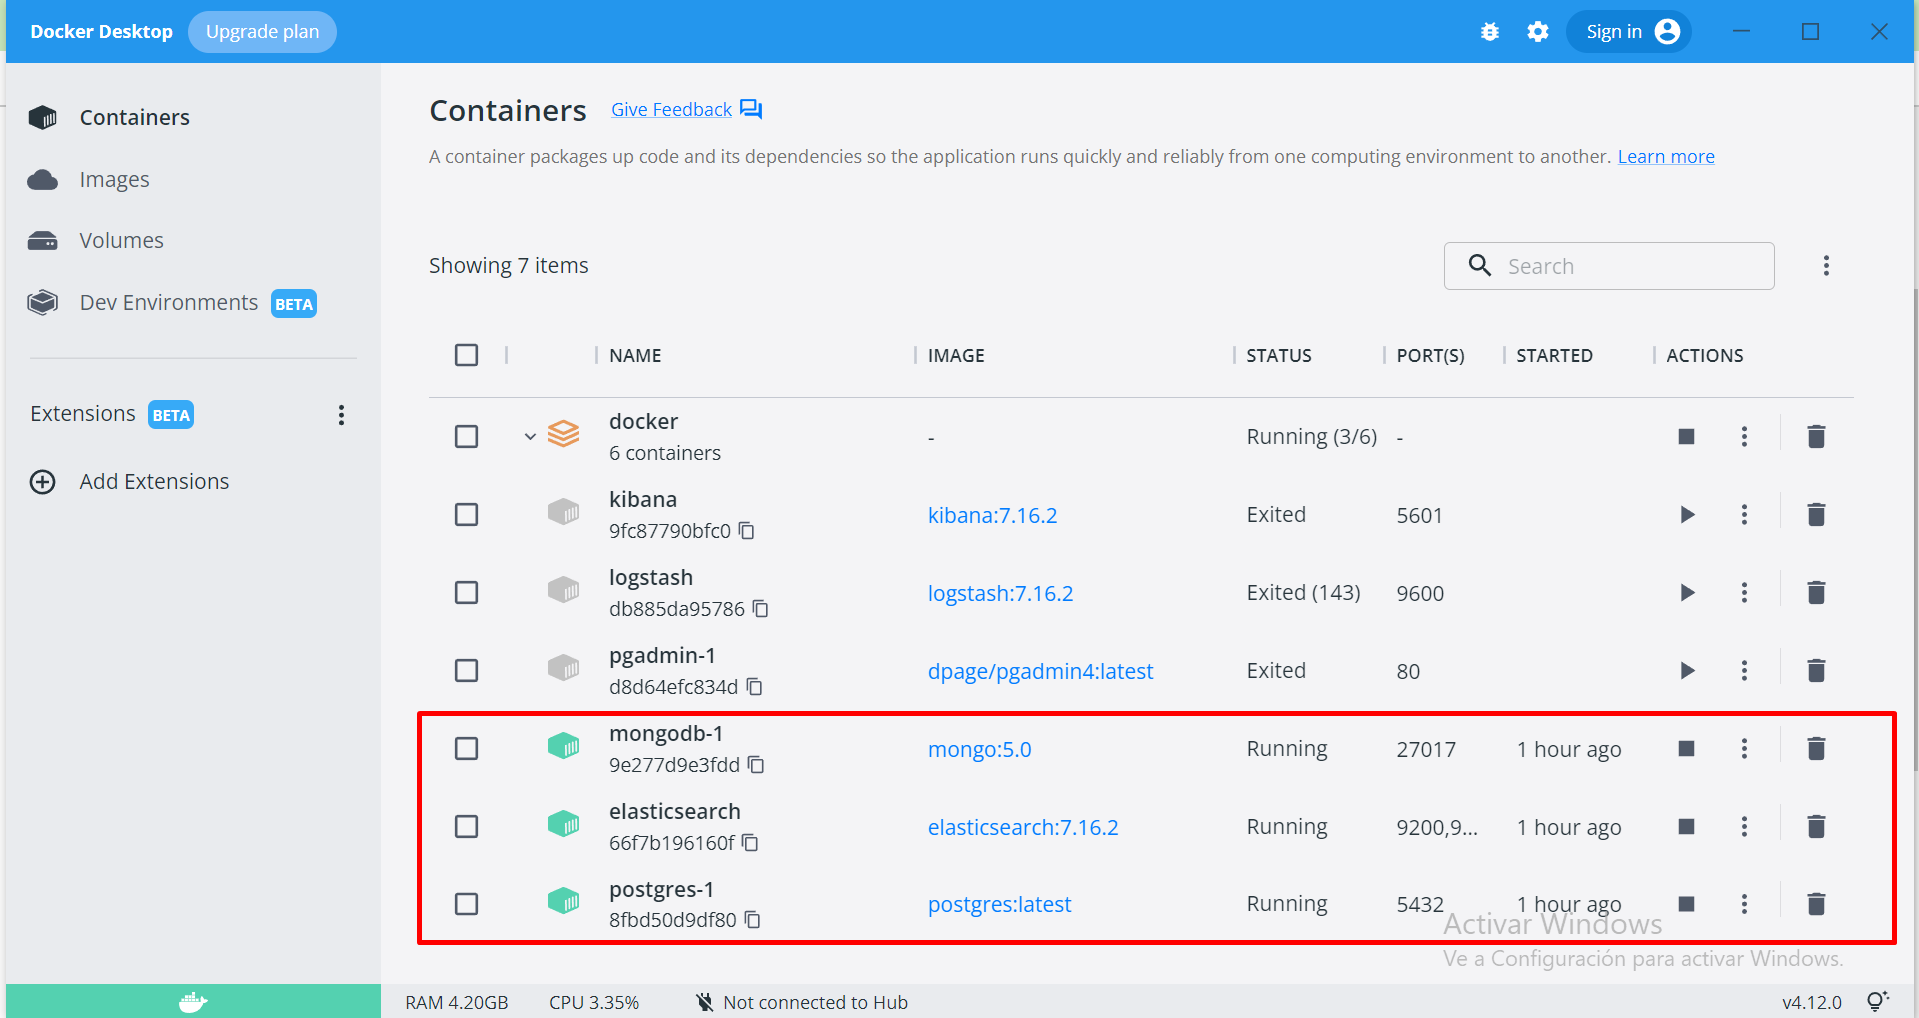Open the elasticsearch:7.16.2 image link

(1023, 827)
